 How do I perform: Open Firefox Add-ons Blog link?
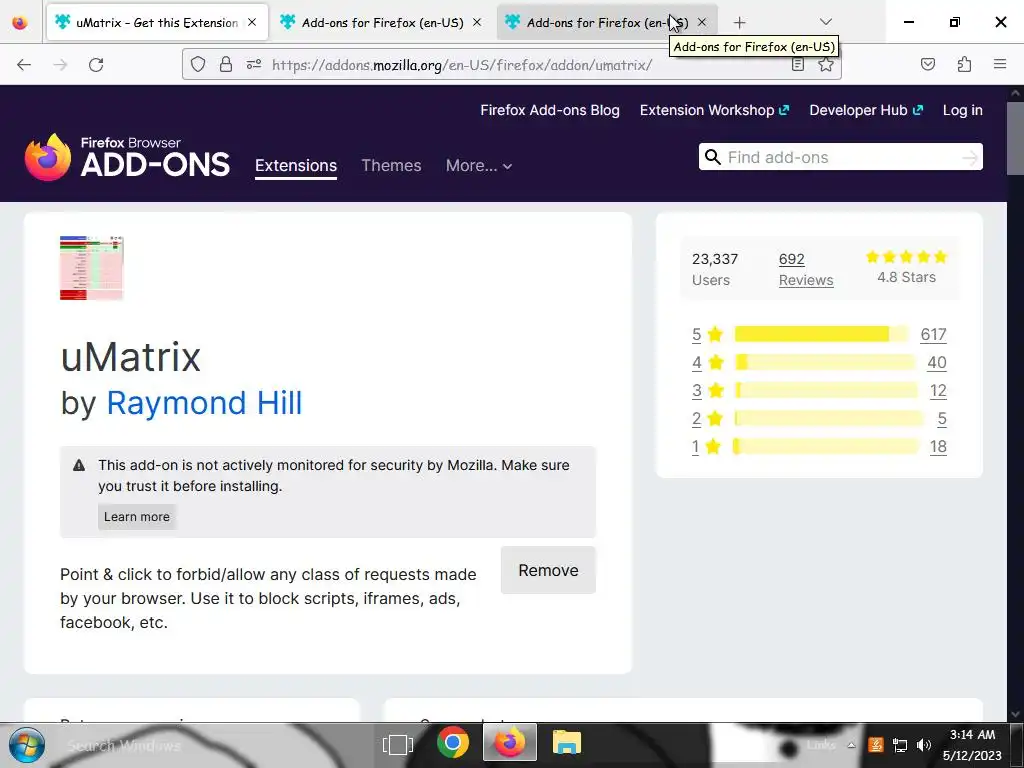(550, 110)
